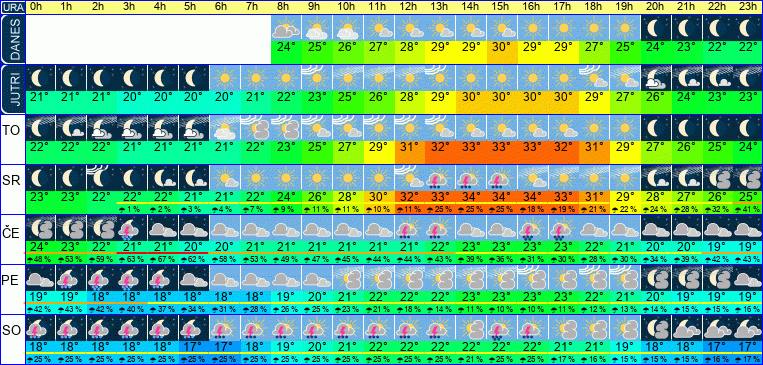Screen dimensions: 763x365
Task: Click the 21 % precipitation for SO at 14h
Action: (x=471, y=359)
